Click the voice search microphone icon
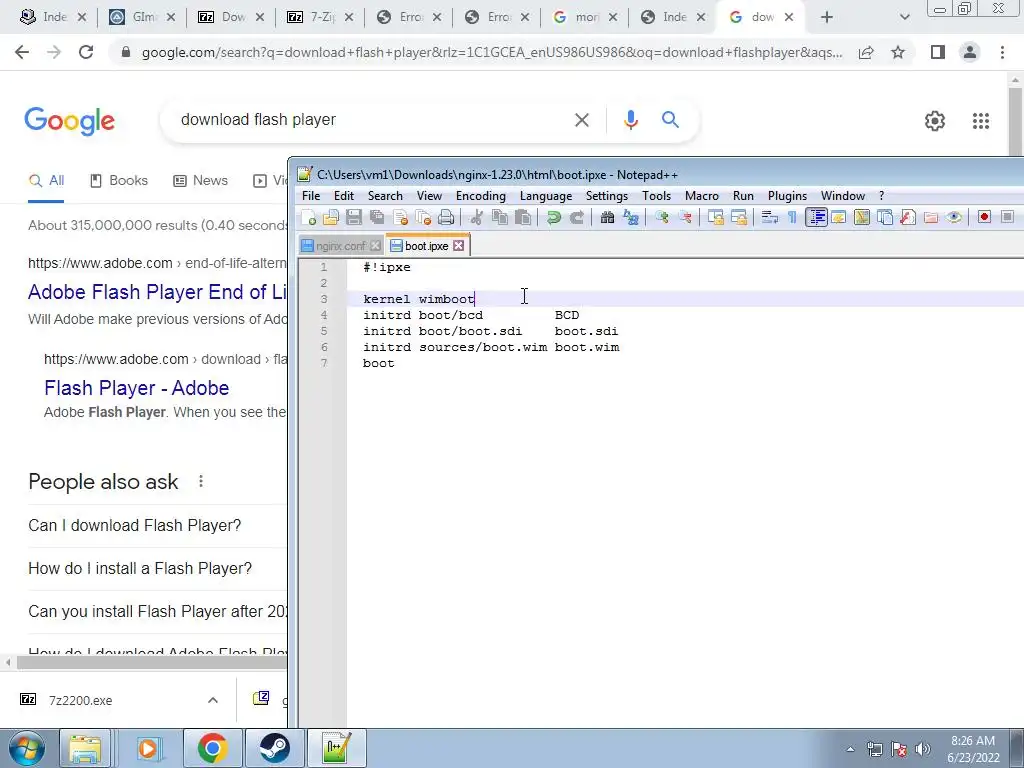 [x=631, y=120]
